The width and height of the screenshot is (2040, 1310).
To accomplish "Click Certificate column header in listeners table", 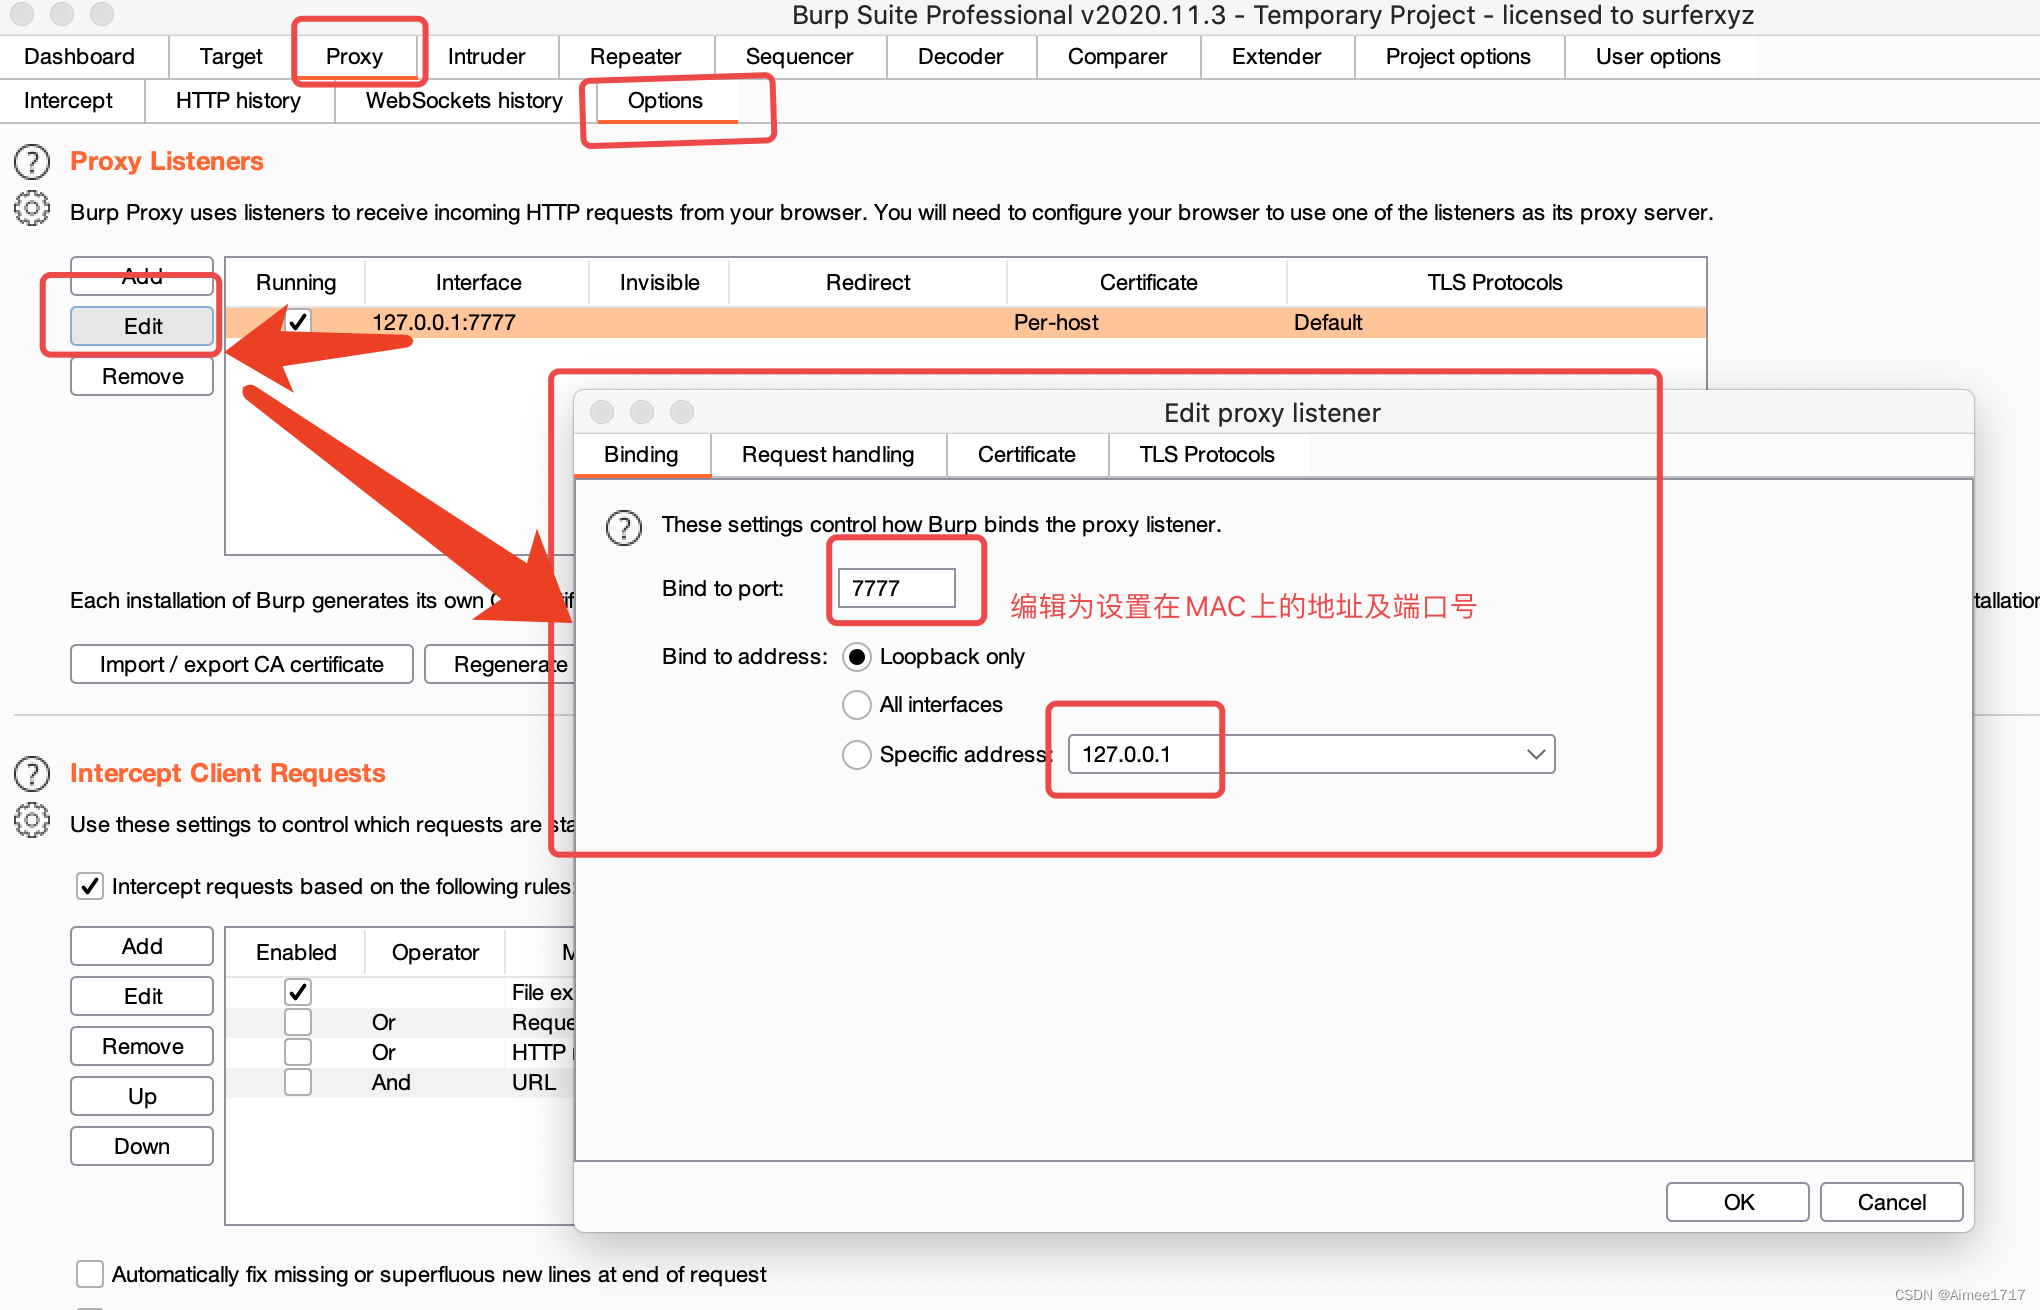I will click(1148, 283).
